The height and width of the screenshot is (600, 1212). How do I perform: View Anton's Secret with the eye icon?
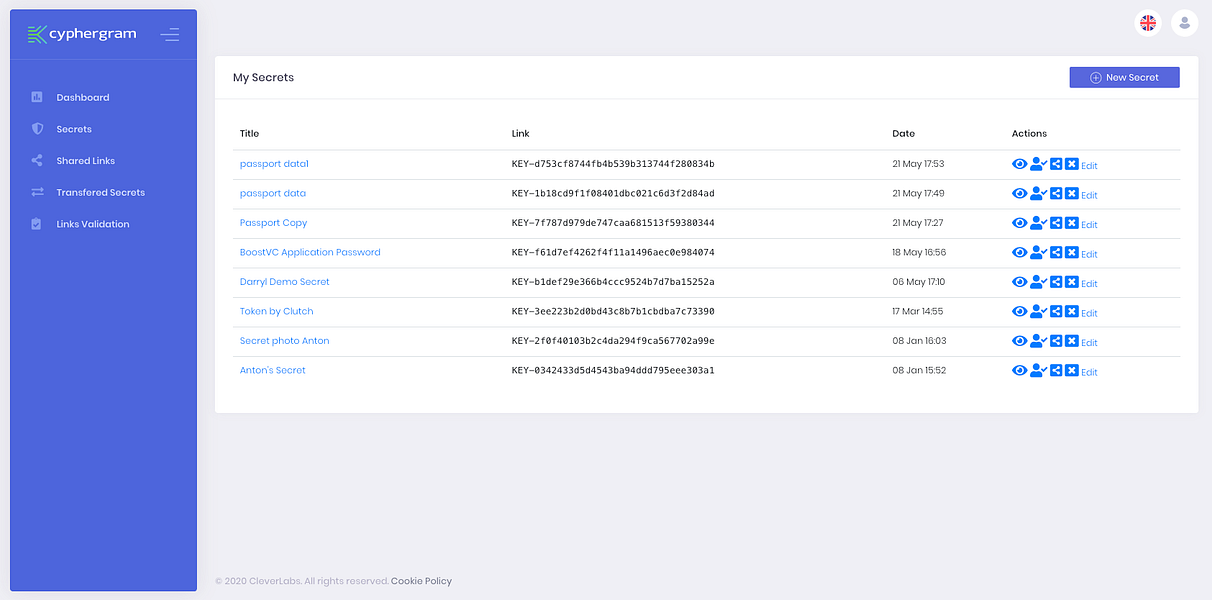(1019, 370)
